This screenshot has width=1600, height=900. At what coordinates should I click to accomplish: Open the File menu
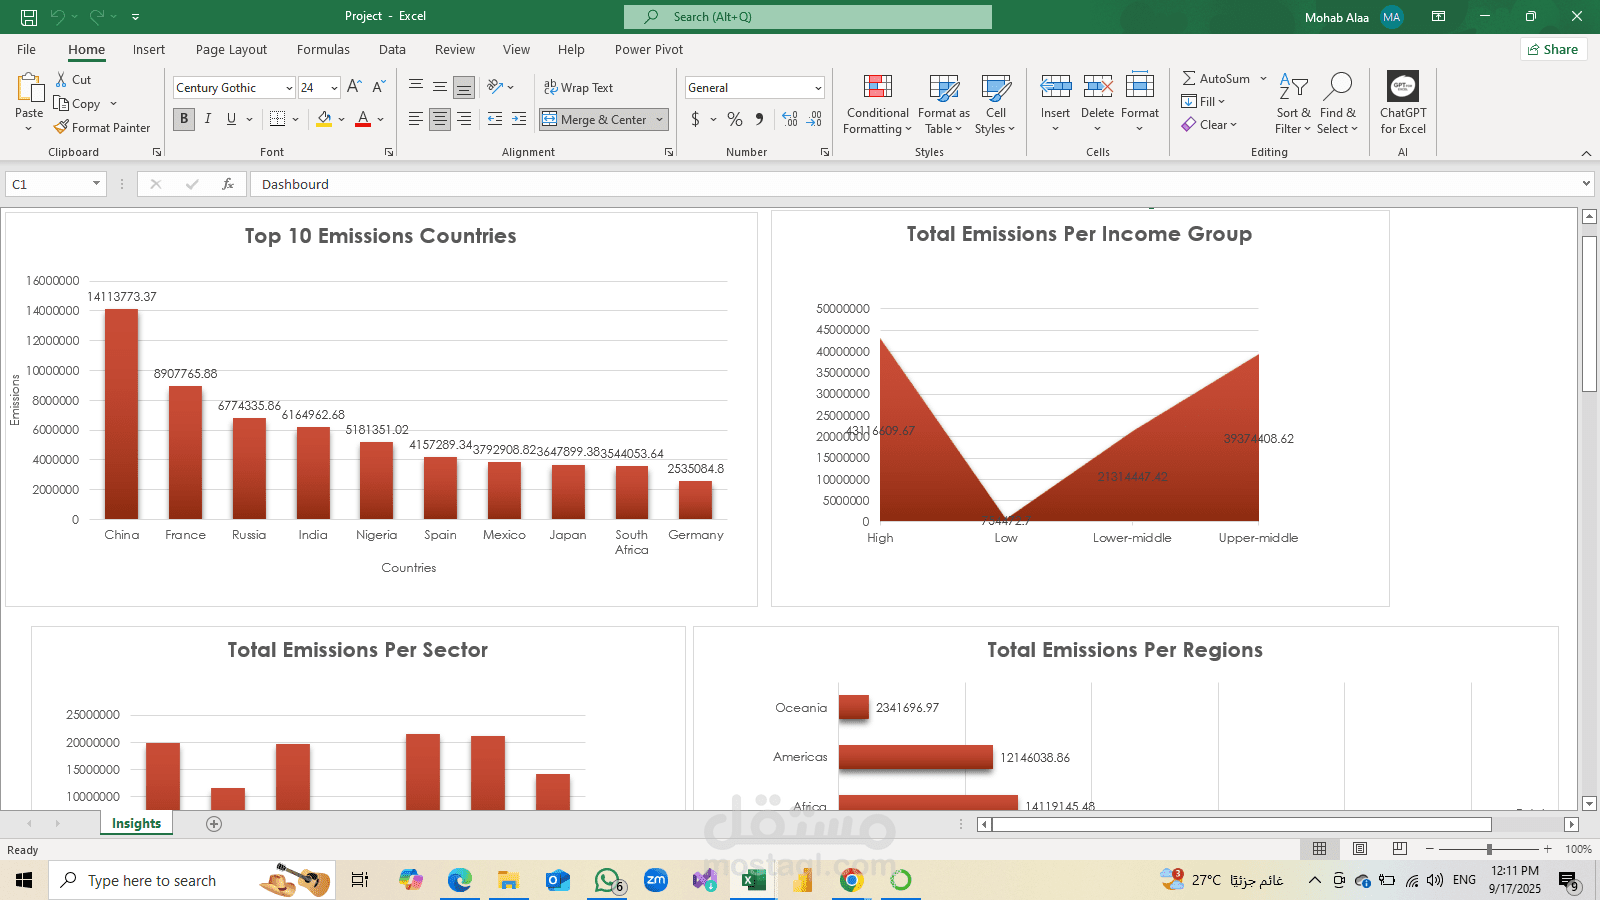(x=26, y=50)
